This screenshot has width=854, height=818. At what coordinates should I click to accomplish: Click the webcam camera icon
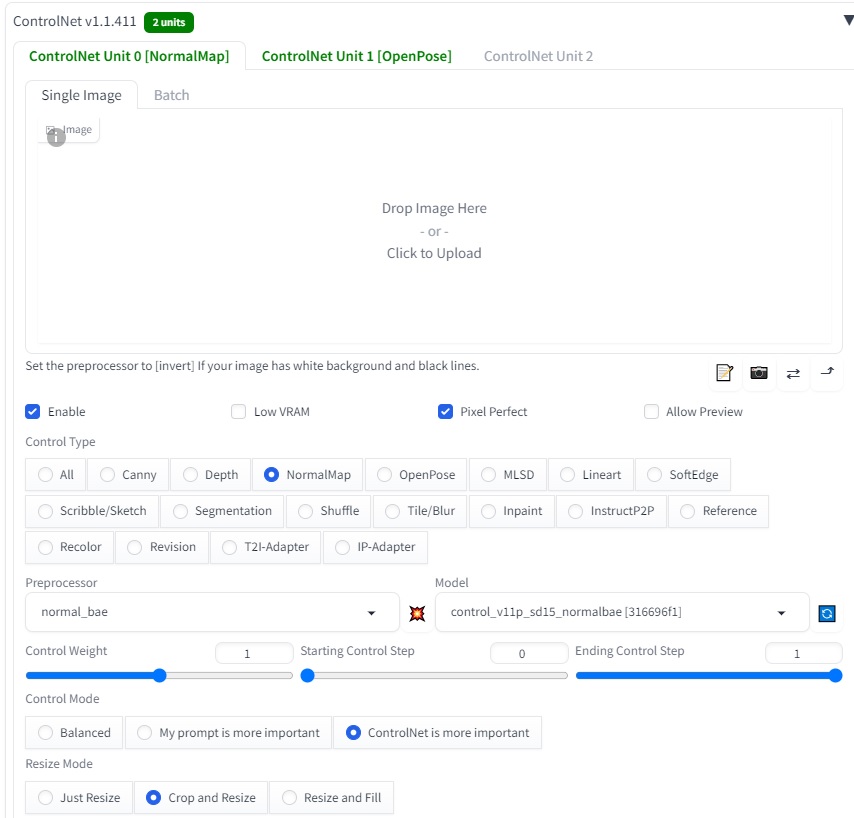pyautogui.click(x=759, y=373)
